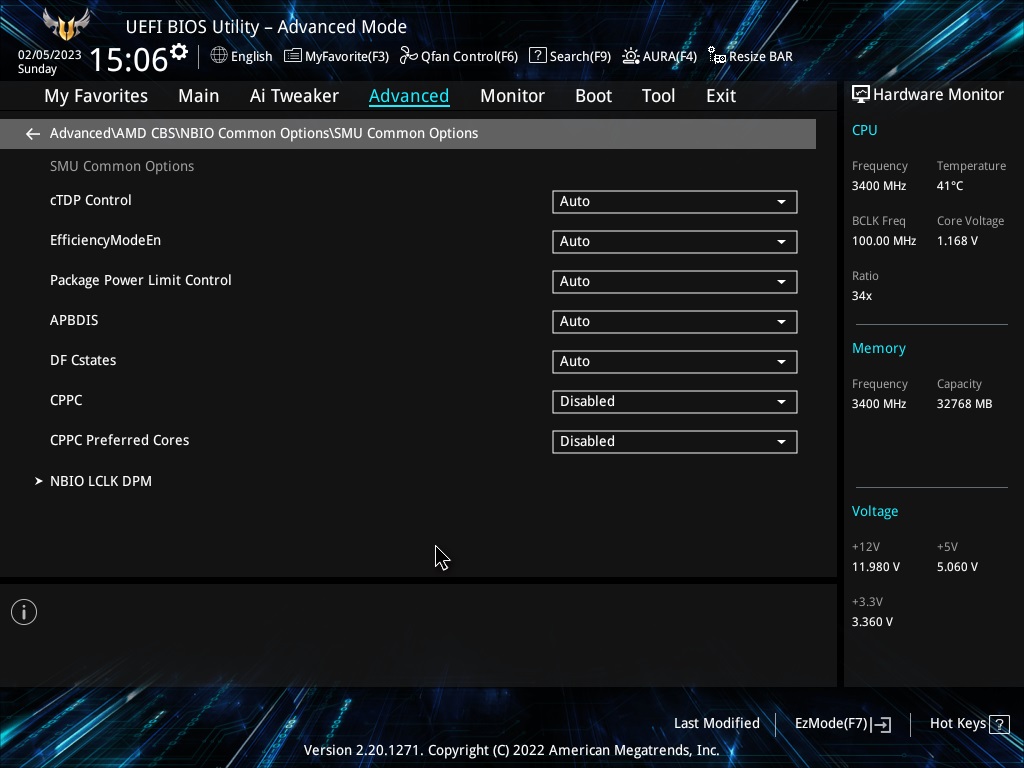1024x768 pixels.
Task: Click the CPPC Preferred Cores label
Action: [x=120, y=440]
